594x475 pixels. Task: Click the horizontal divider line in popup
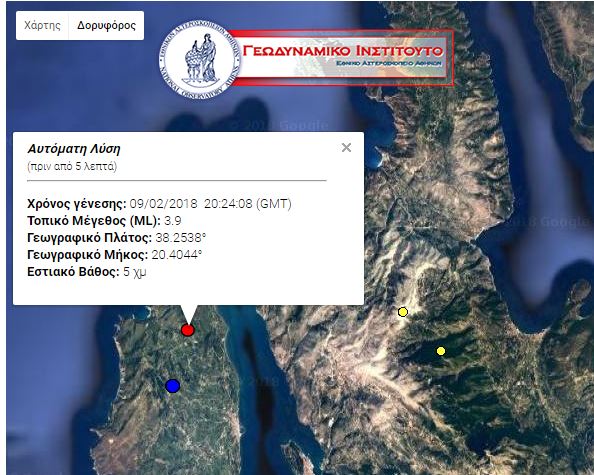click(x=177, y=181)
